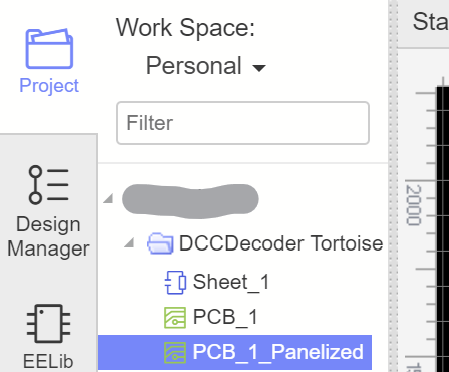Click the PCB_1_Panelized board icon
The width and height of the screenshot is (449, 372).
click(175, 353)
